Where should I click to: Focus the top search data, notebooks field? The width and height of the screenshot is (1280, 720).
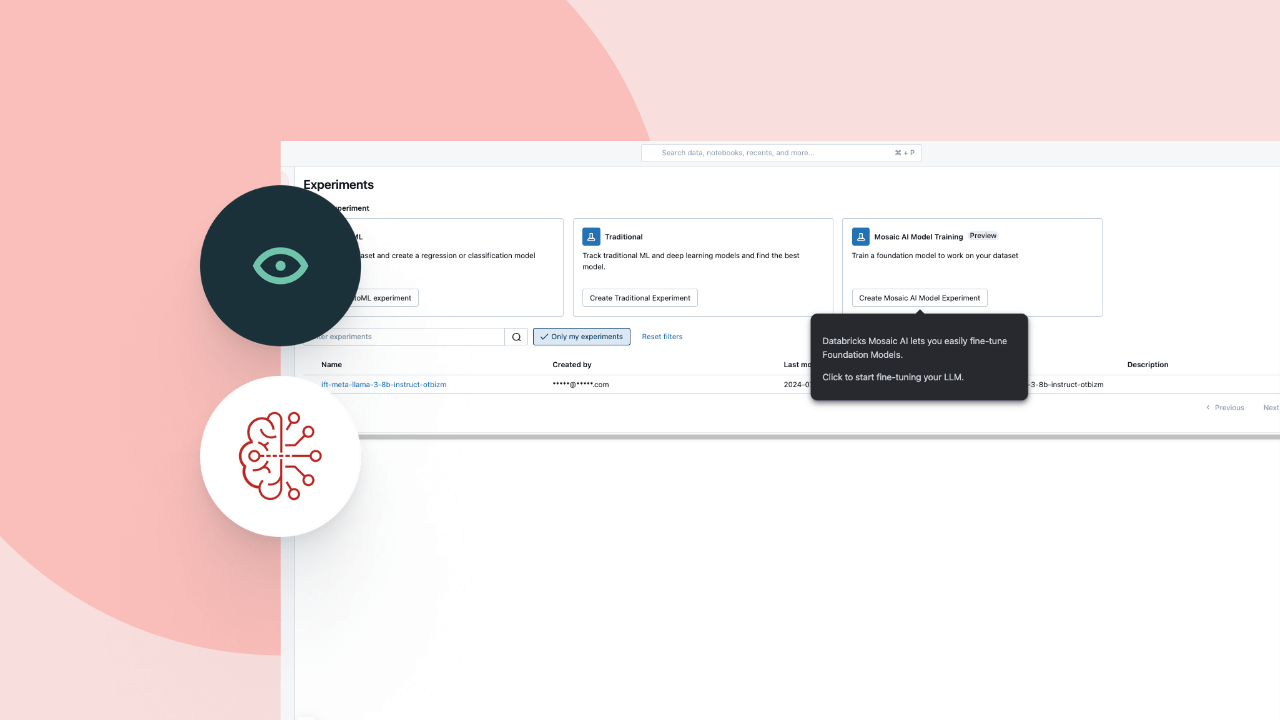click(x=781, y=153)
